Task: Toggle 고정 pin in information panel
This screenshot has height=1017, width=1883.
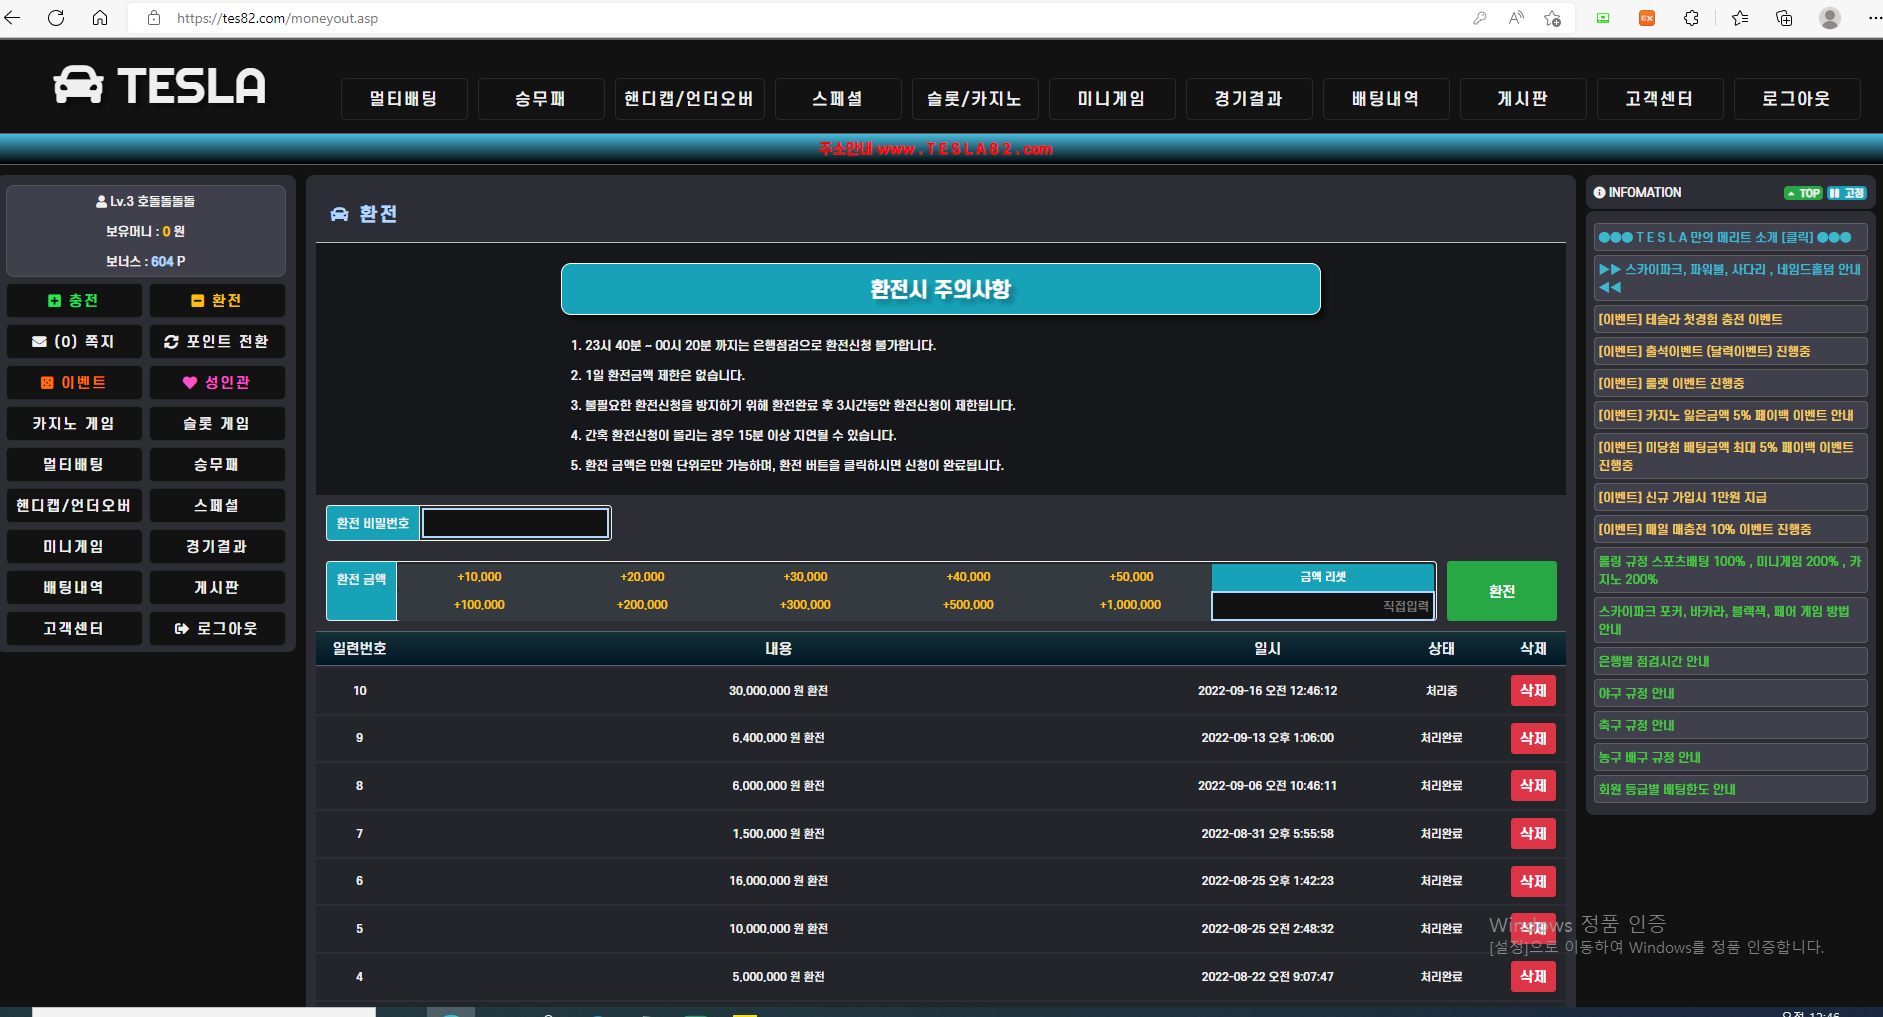Action: (1847, 193)
